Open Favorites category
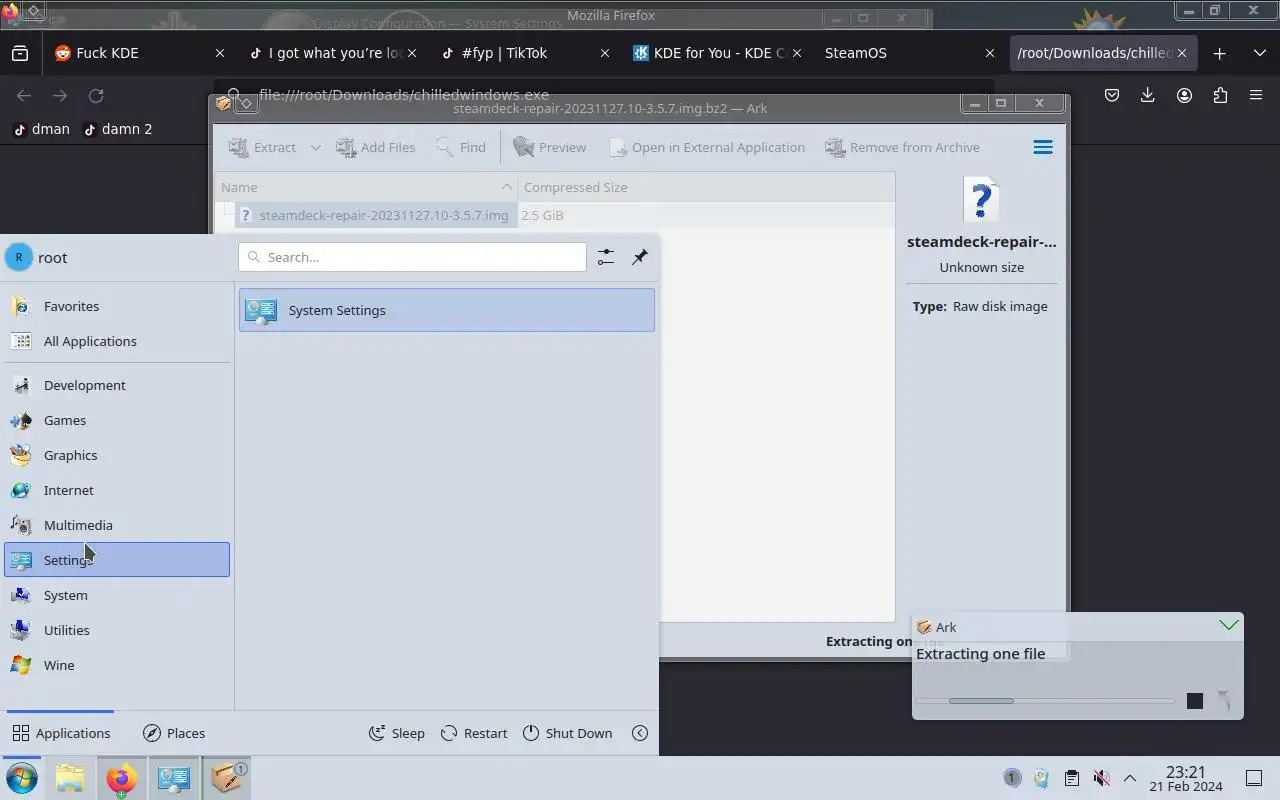 click(117, 306)
